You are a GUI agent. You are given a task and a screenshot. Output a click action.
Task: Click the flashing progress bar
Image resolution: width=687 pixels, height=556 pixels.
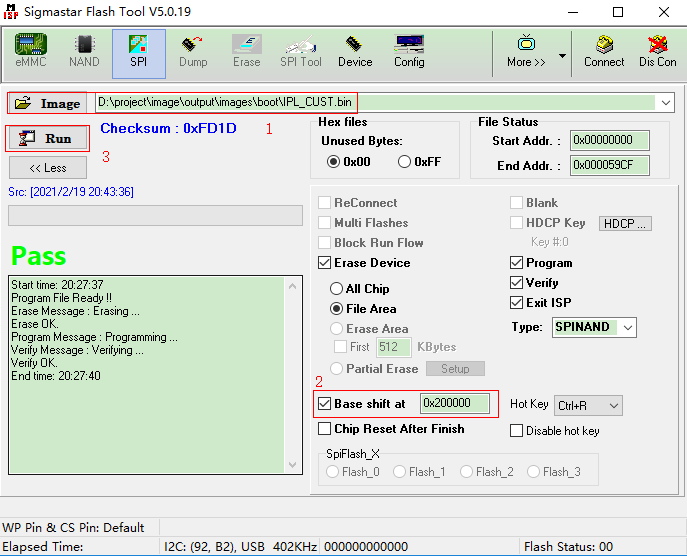pyautogui.click(x=155, y=216)
